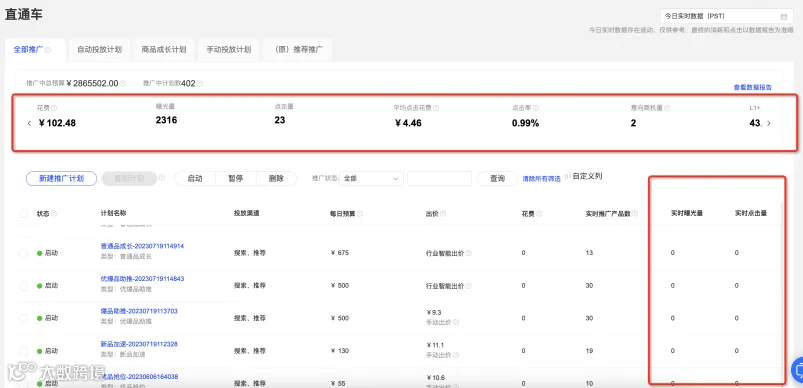Check the box for 爆品助推-20230719113703

pyautogui.click(x=24, y=318)
